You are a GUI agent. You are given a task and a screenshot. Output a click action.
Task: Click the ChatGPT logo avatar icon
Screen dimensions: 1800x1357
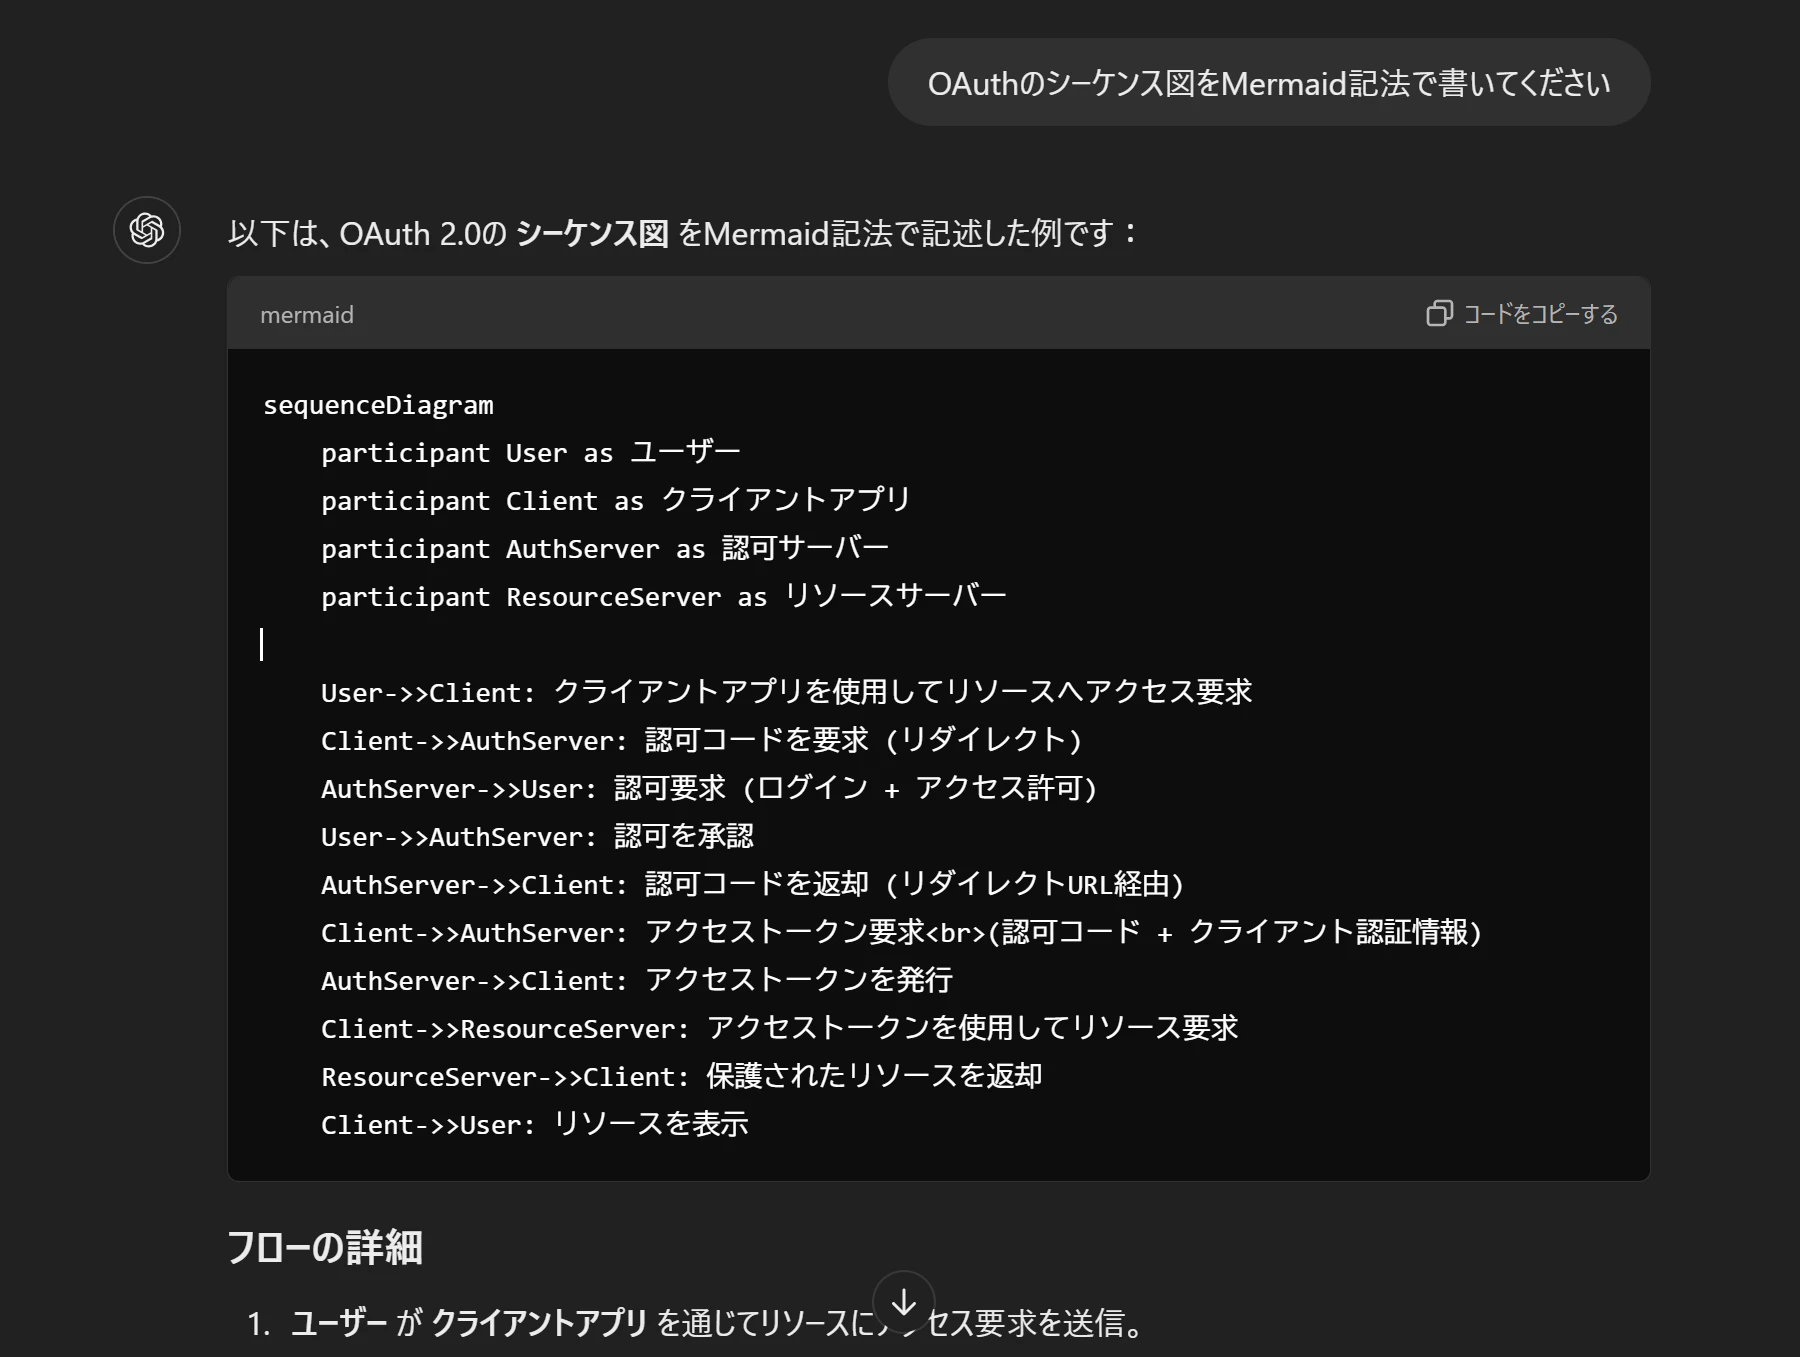pyautogui.click(x=147, y=230)
